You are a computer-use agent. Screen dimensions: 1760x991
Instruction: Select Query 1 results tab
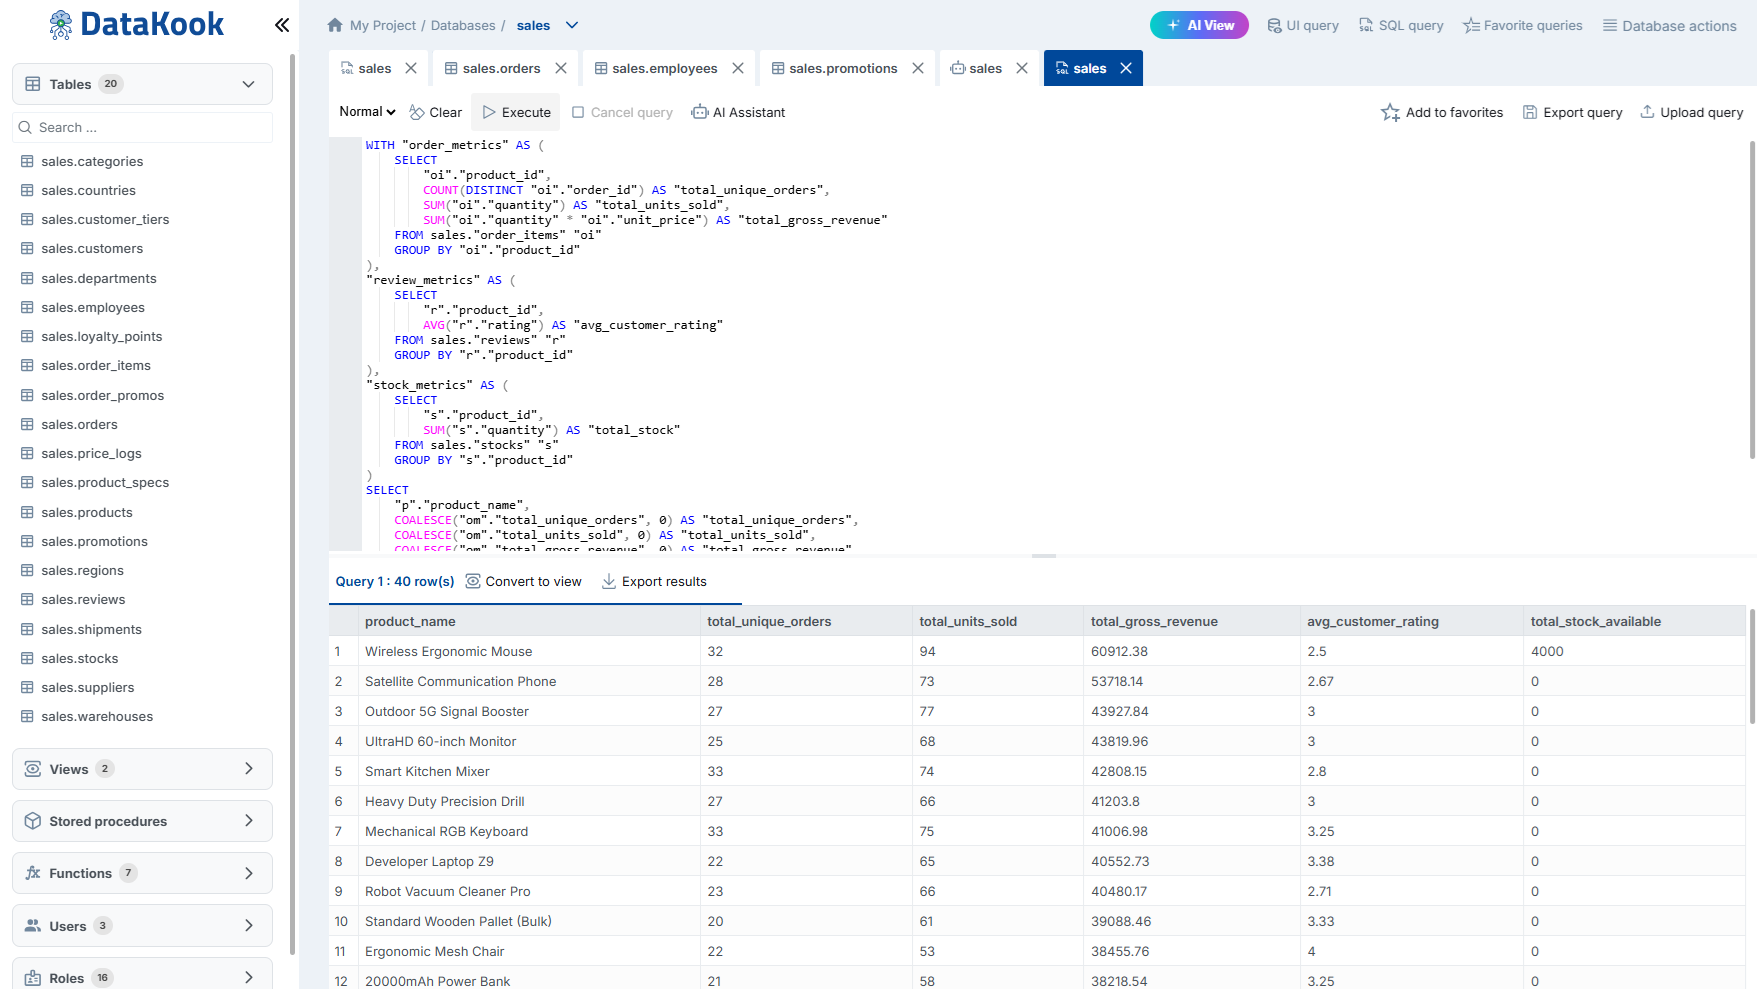click(394, 581)
